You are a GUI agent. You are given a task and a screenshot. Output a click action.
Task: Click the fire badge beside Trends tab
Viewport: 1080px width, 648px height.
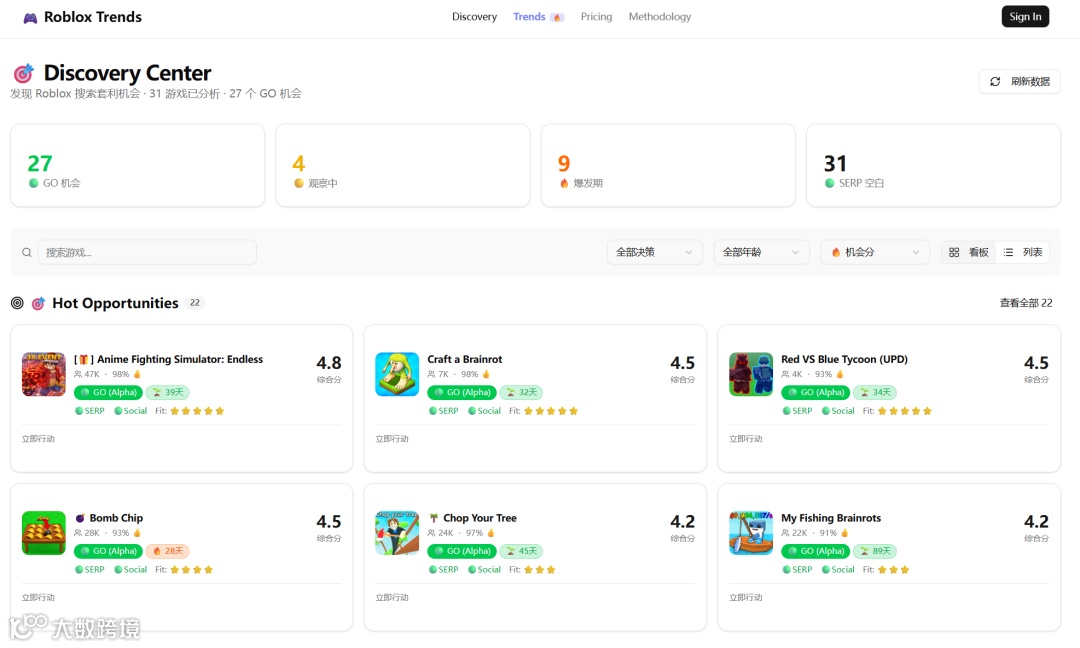coord(557,17)
